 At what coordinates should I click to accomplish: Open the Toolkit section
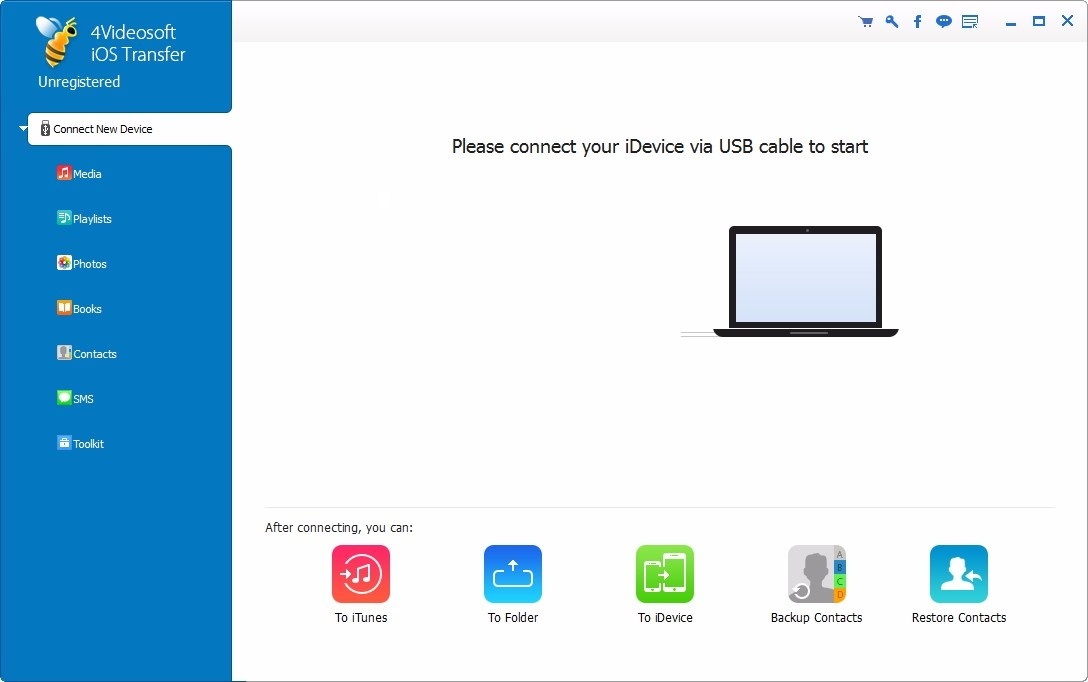[80, 443]
